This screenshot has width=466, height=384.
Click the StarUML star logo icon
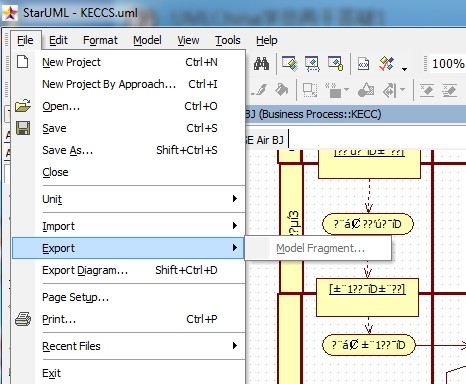coord(10,13)
